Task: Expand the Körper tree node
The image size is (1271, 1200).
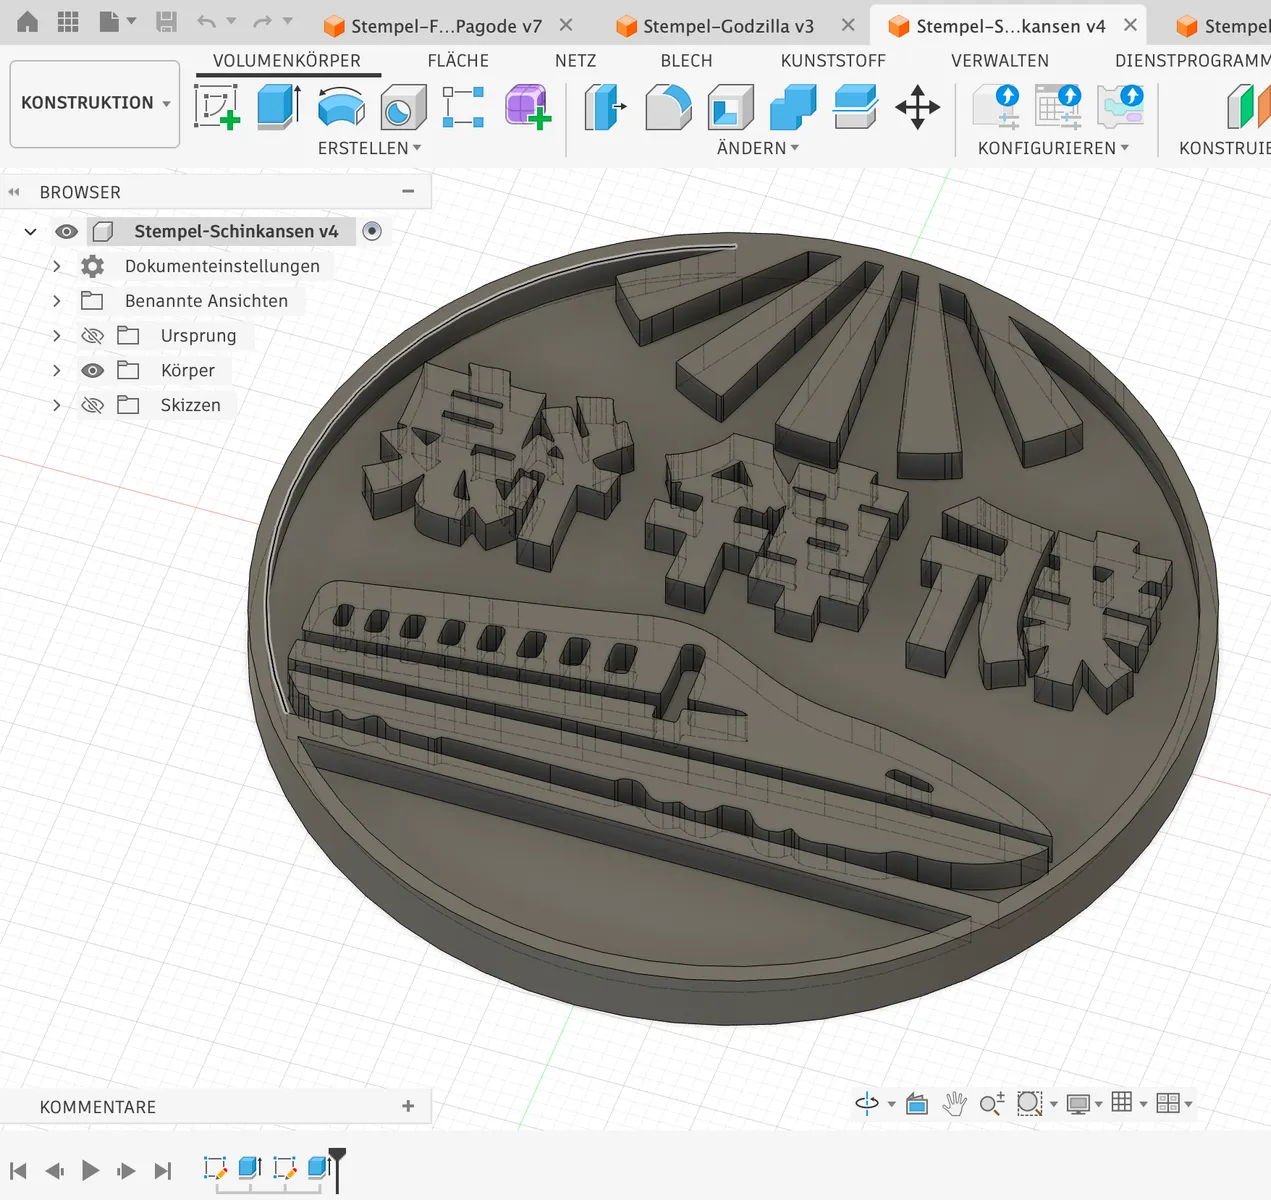Action: point(57,371)
